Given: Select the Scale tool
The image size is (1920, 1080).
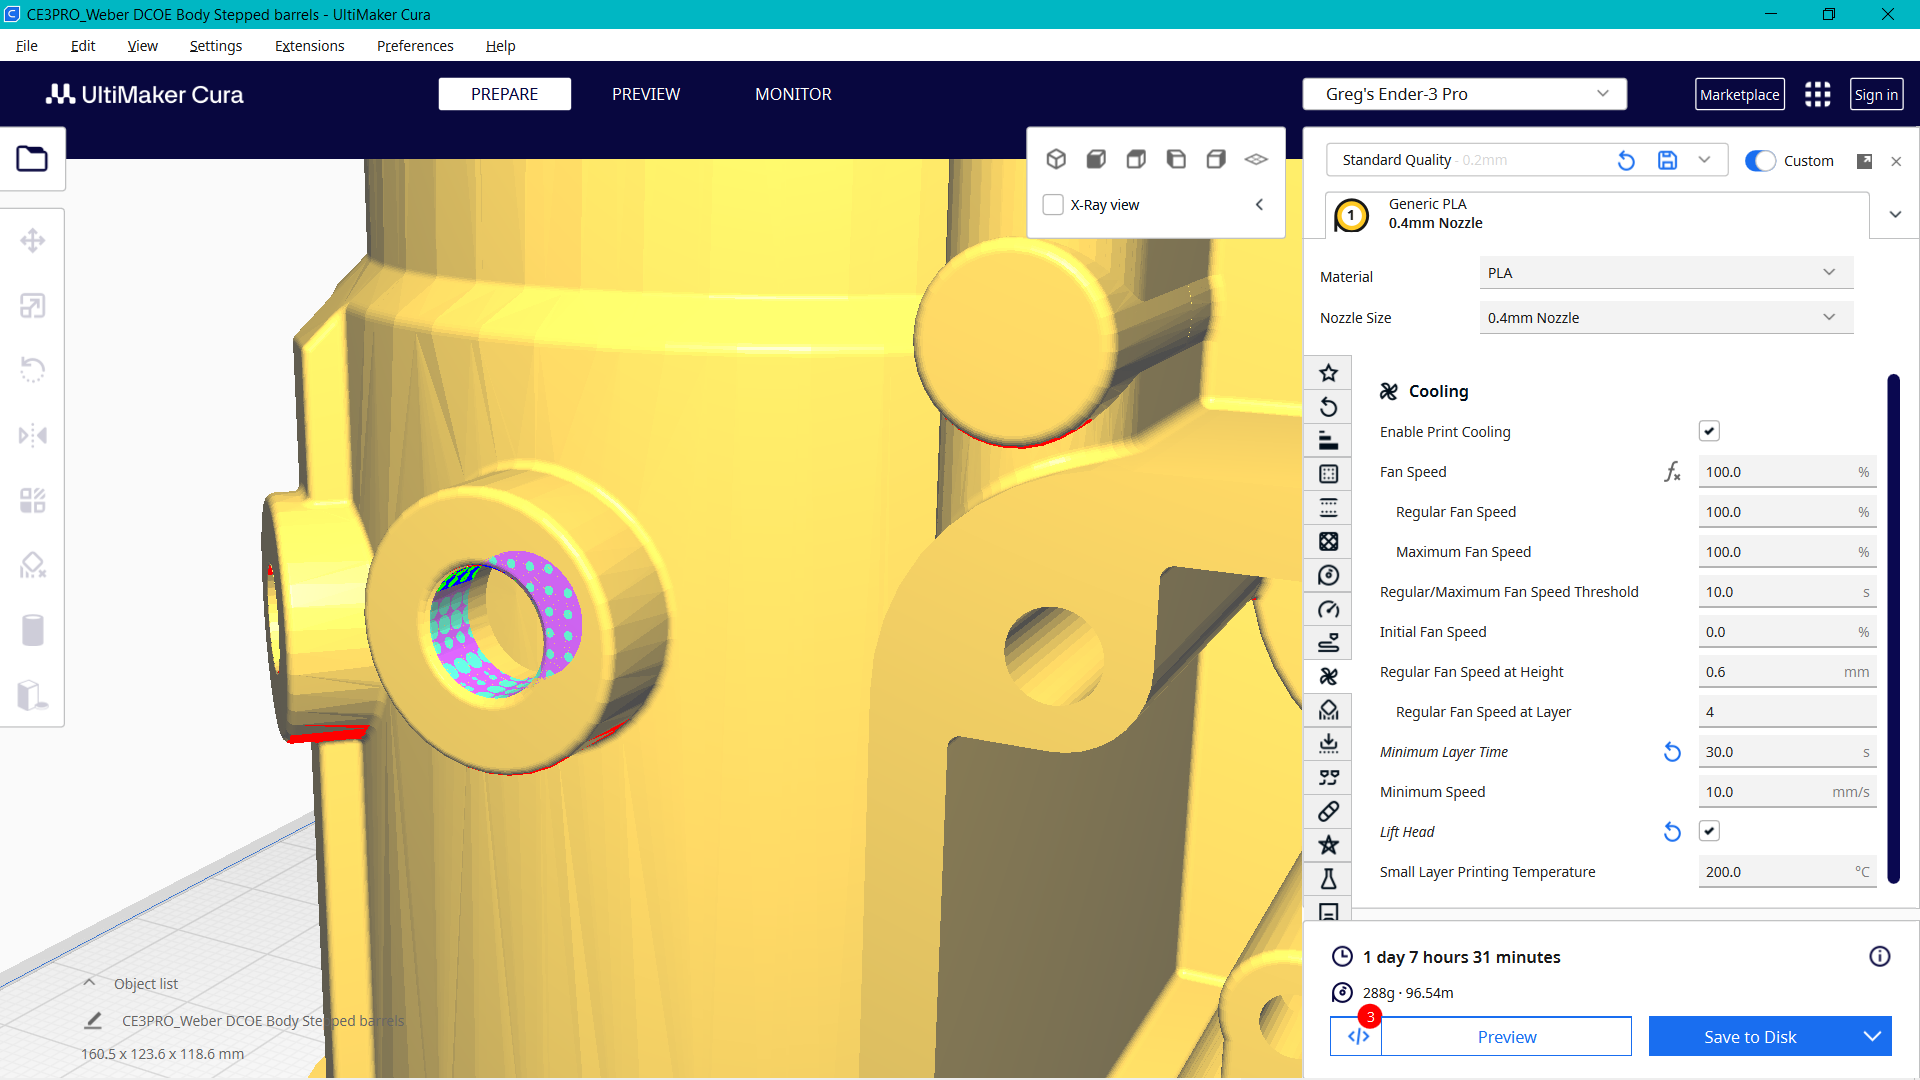Looking at the screenshot, I should (34, 305).
